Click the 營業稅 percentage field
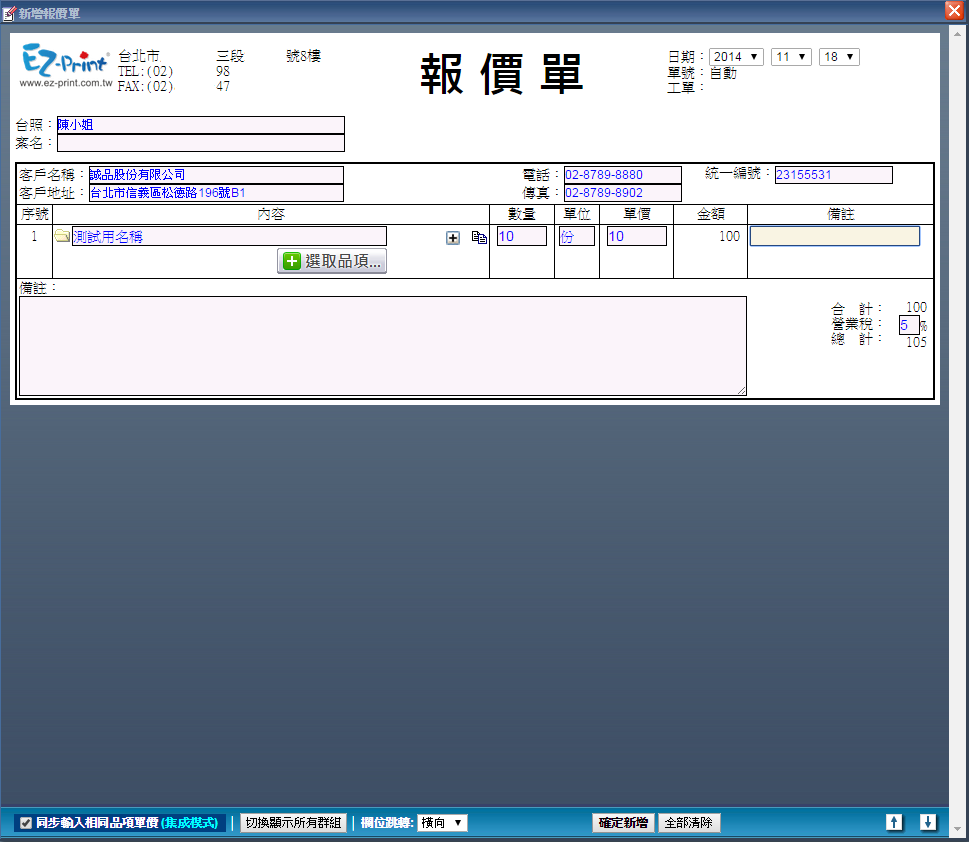The height and width of the screenshot is (842, 969). coord(908,325)
